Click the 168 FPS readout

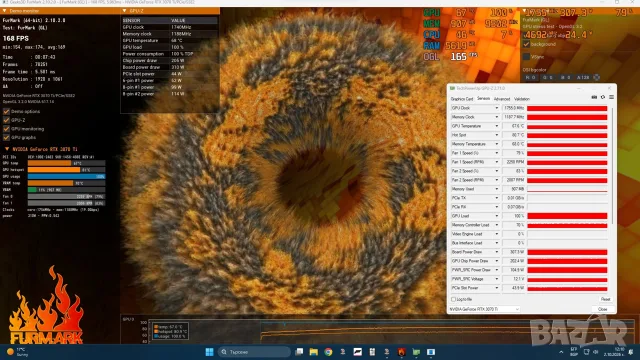[x=16, y=38]
